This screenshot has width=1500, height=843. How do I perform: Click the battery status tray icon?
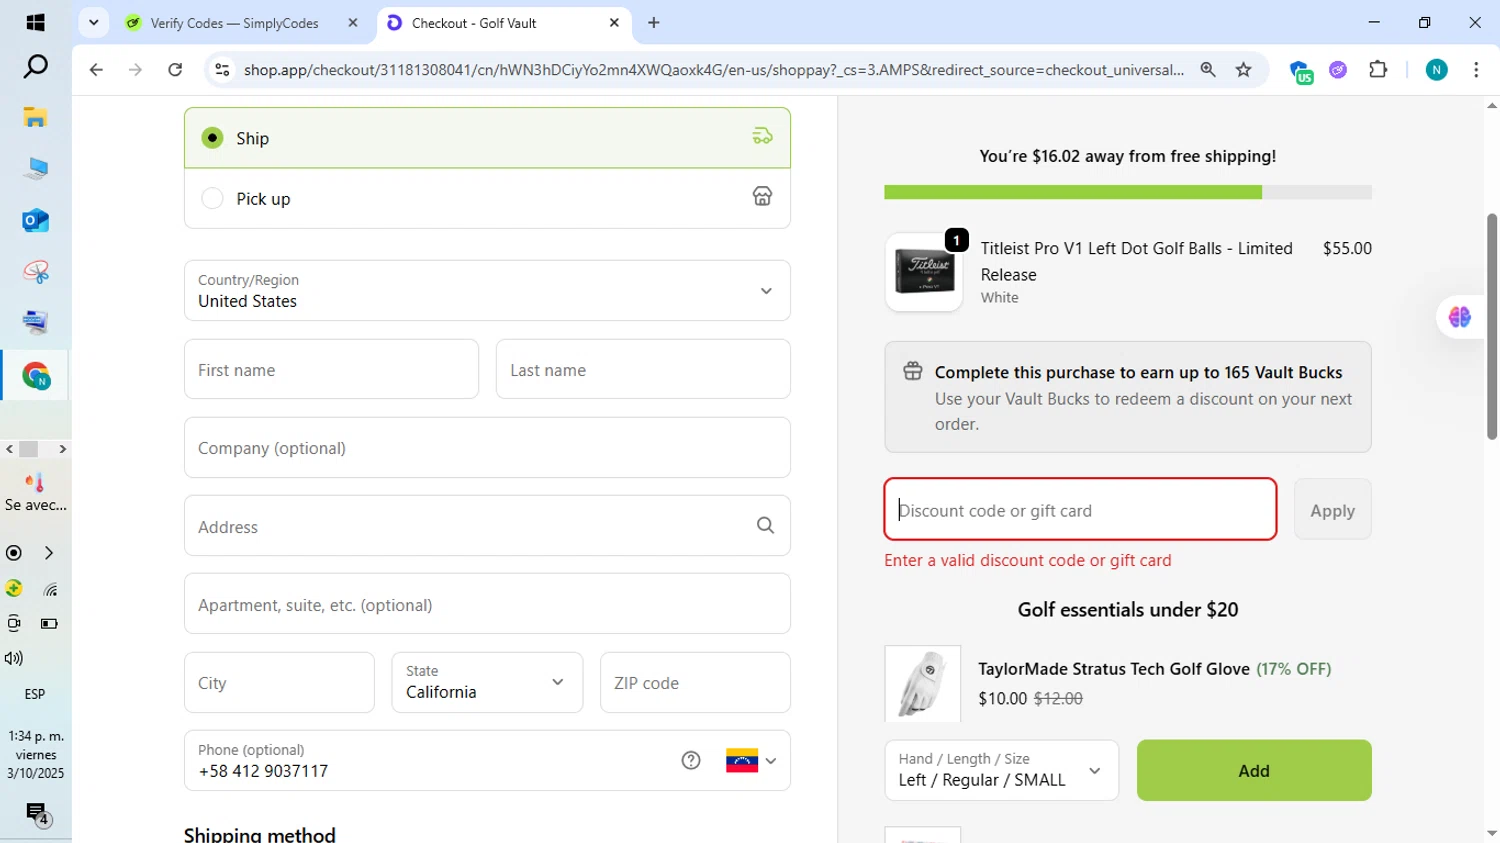pos(49,624)
